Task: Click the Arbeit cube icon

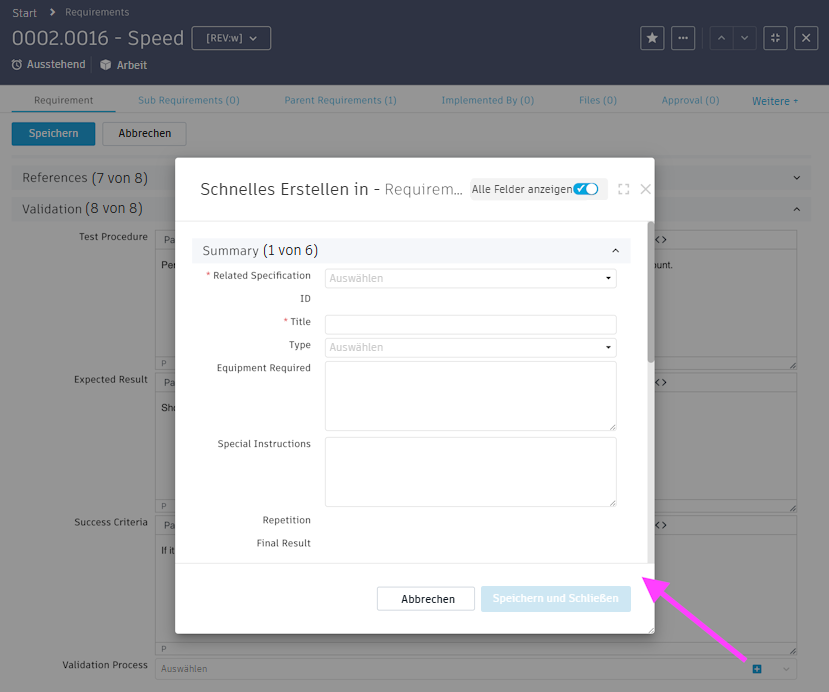Action: (106, 64)
